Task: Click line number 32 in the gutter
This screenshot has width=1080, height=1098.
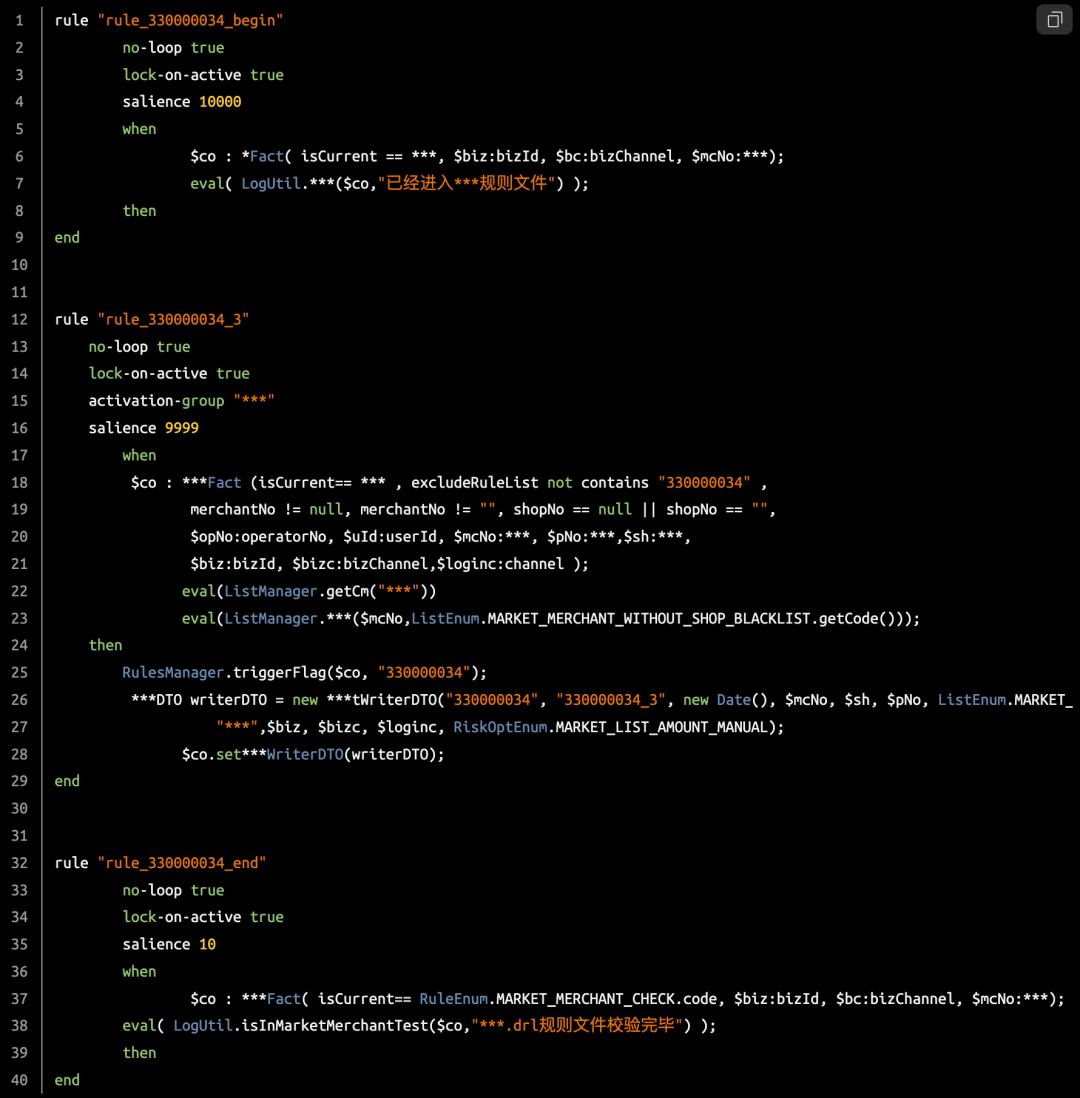Action: [19, 862]
